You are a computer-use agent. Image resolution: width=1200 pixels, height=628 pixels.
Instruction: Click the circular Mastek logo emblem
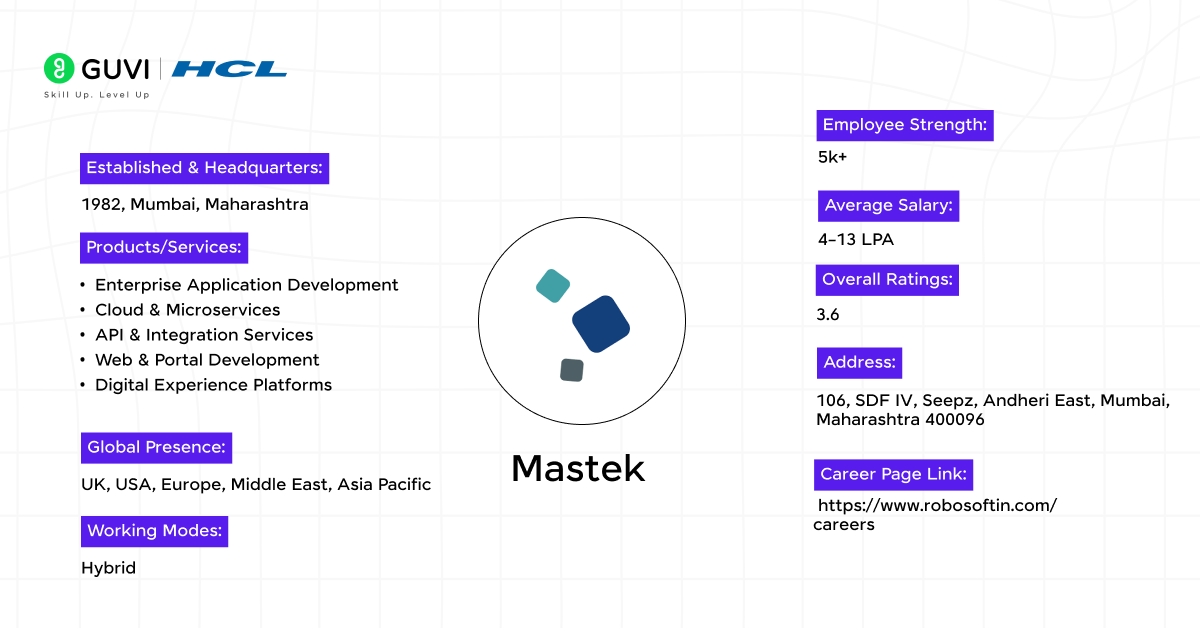582,320
